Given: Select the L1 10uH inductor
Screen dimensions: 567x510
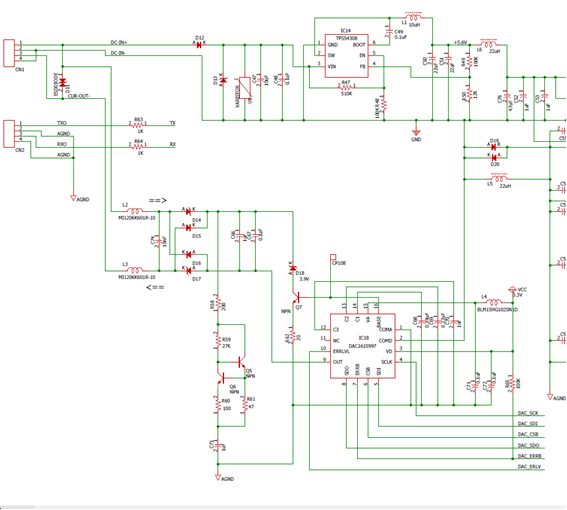Looking at the screenshot, I should click(413, 17).
